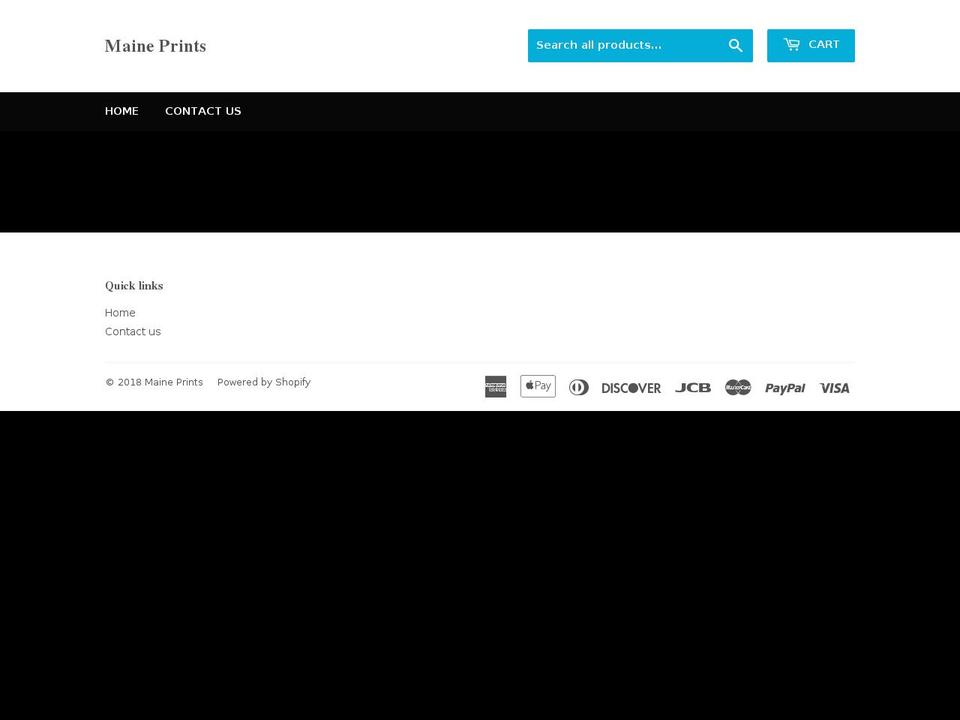Screen dimensions: 960x720
Task: Click the JCB payment logo
Action: click(x=693, y=388)
